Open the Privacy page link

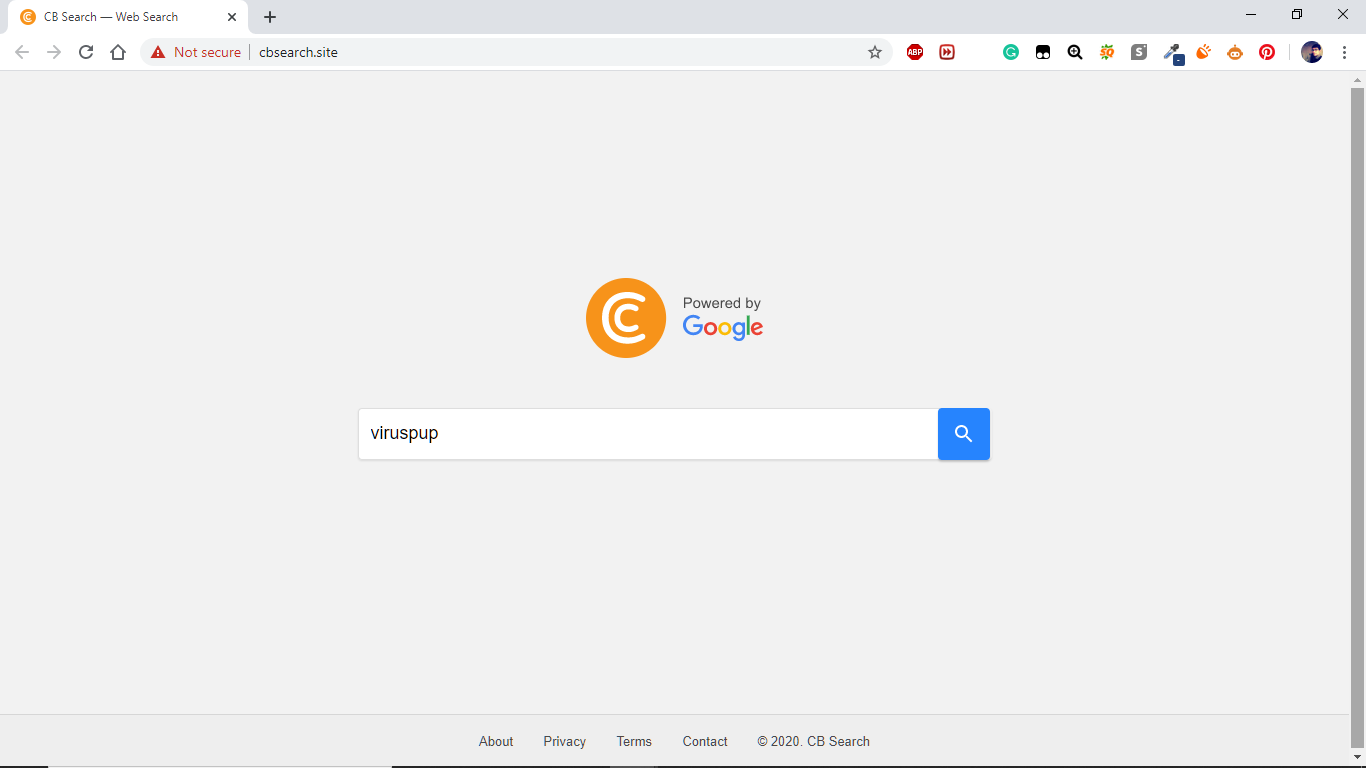pos(564,741)
